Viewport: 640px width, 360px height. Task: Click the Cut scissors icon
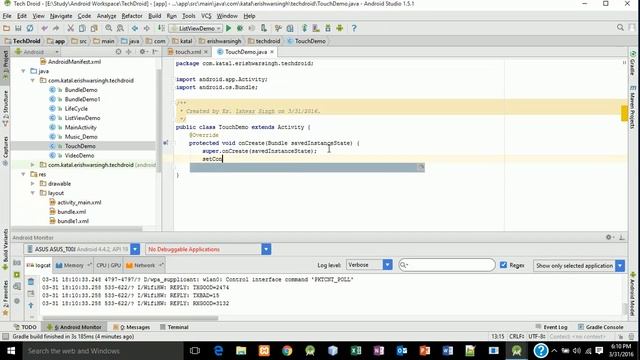tap(71, 28)
